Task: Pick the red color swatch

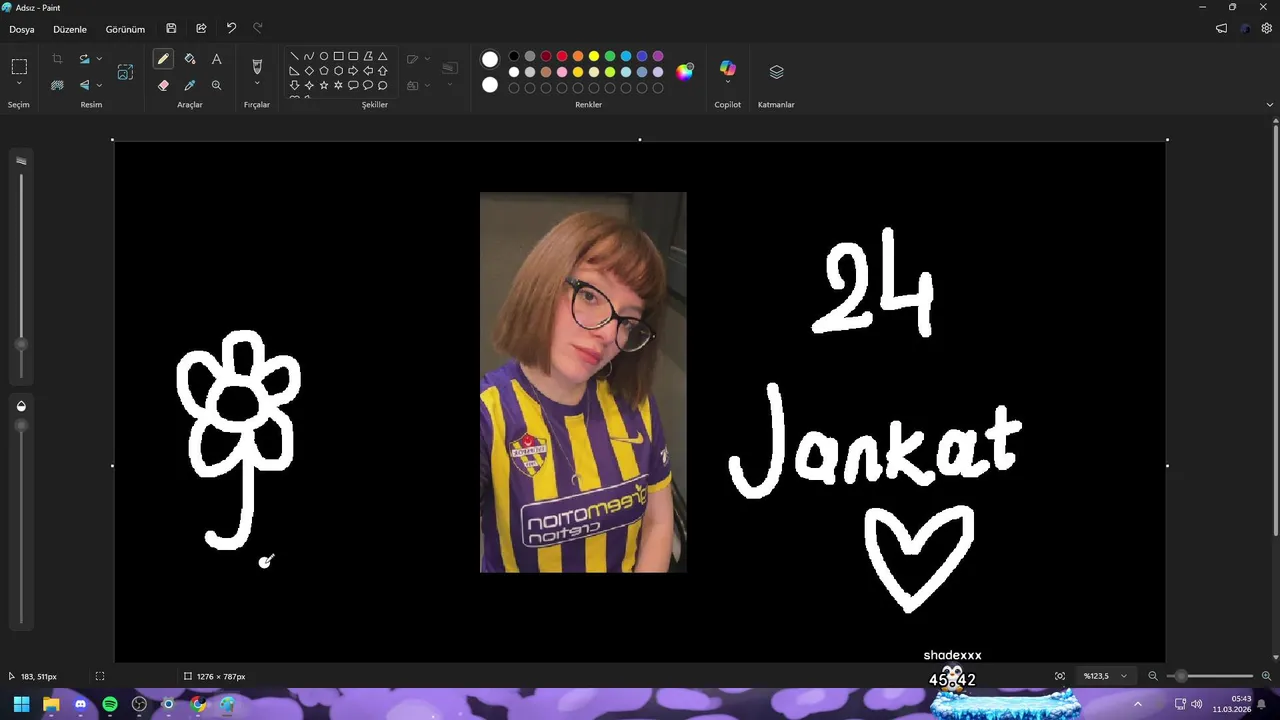Action: (562, 56)
